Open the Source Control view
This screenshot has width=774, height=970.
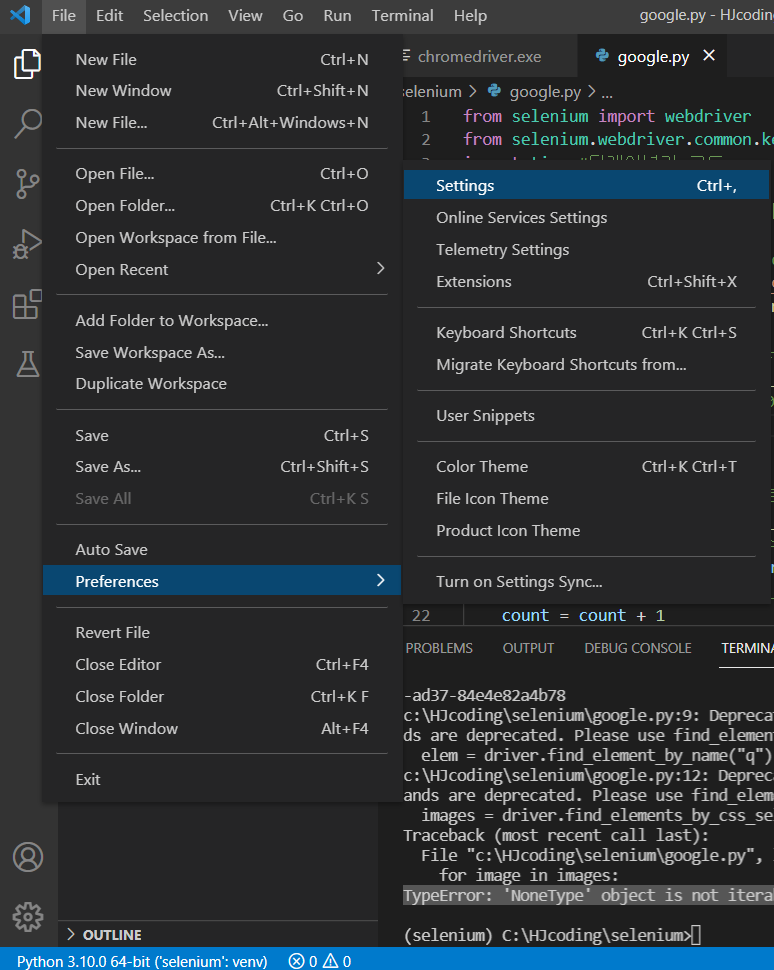pyautogui.click(x=27, y=184)
